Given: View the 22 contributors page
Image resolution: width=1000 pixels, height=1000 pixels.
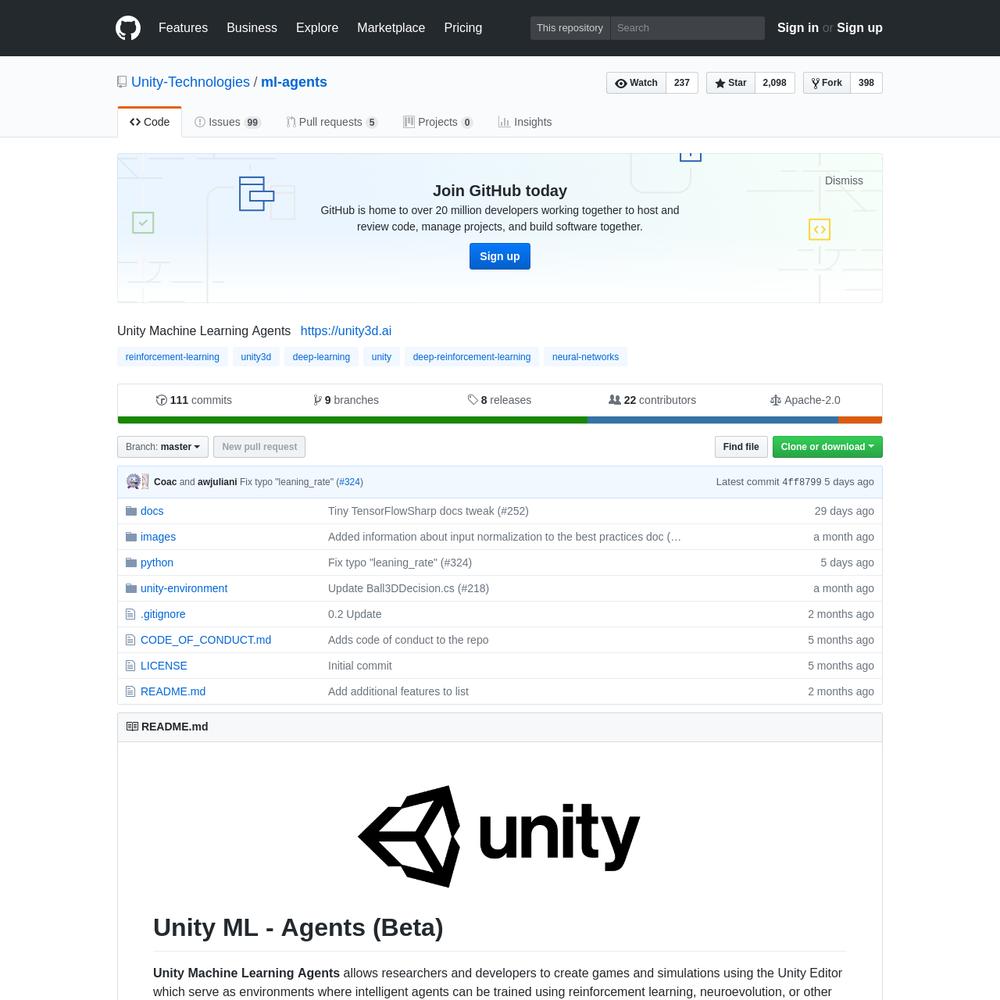Looking at the screenshot, I should click(652, 400).
